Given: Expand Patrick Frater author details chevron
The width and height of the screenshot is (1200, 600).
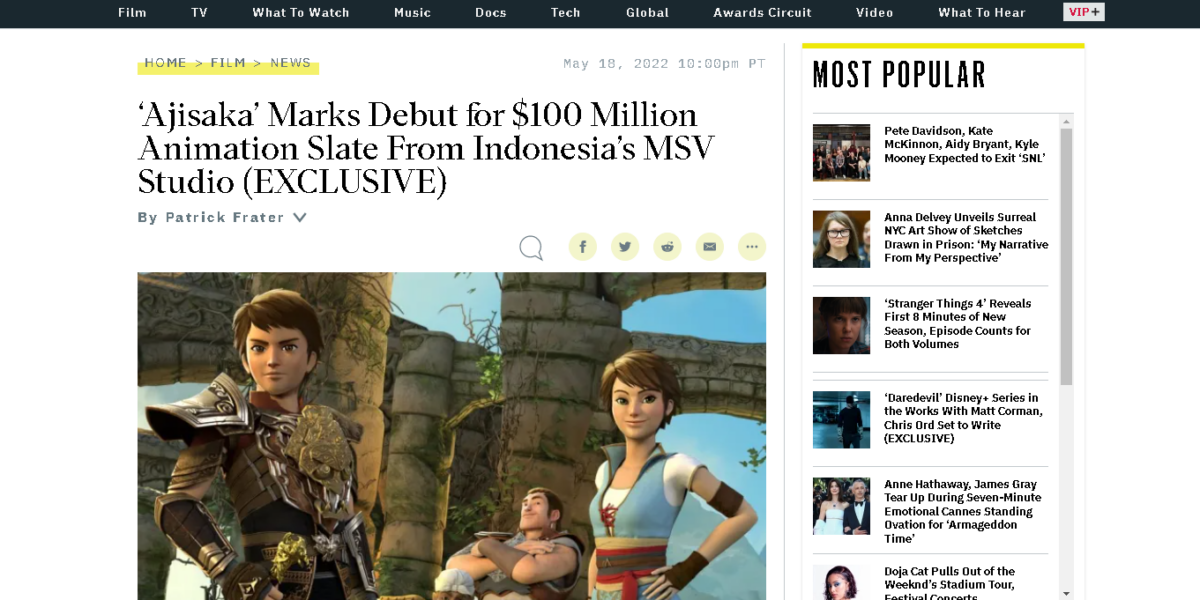Looking at the screenshot, I should click(x=299, y=217).
